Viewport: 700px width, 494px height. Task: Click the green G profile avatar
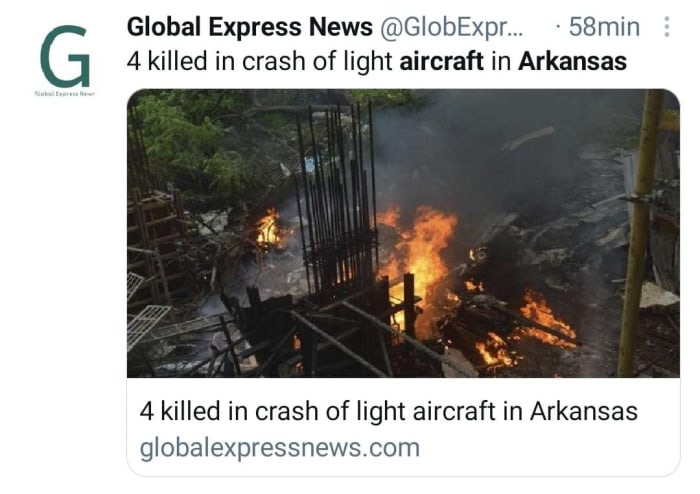[x=65, y=57]
